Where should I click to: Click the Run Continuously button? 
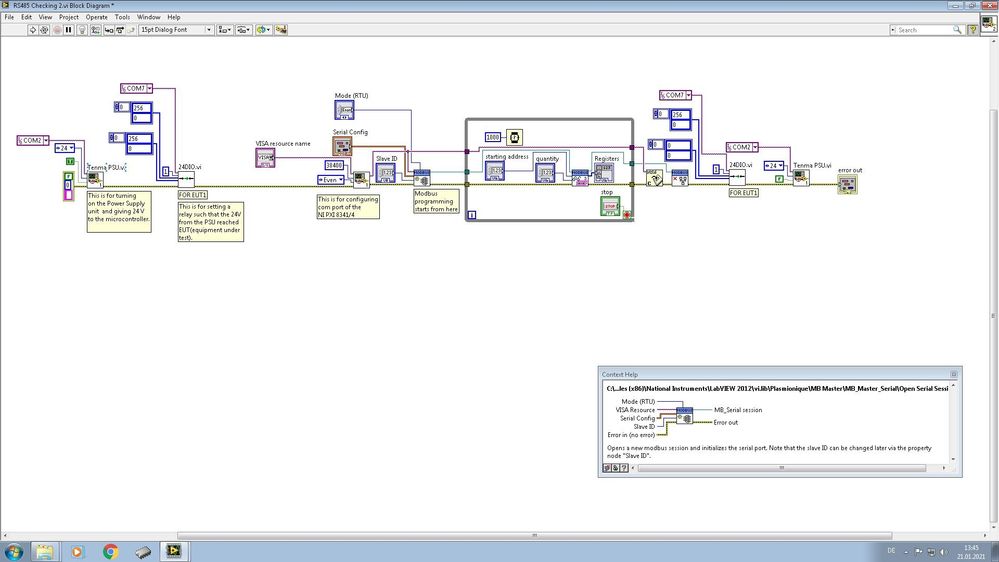click(44, 30)
